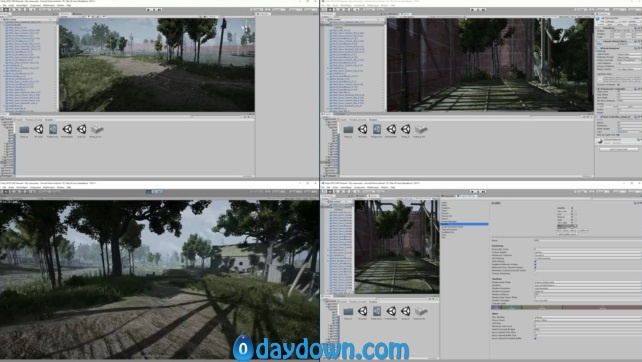Screen dimensions: 642x362
Task: Switch to the Game tab in the top-right editor
Action: [405, 14]
